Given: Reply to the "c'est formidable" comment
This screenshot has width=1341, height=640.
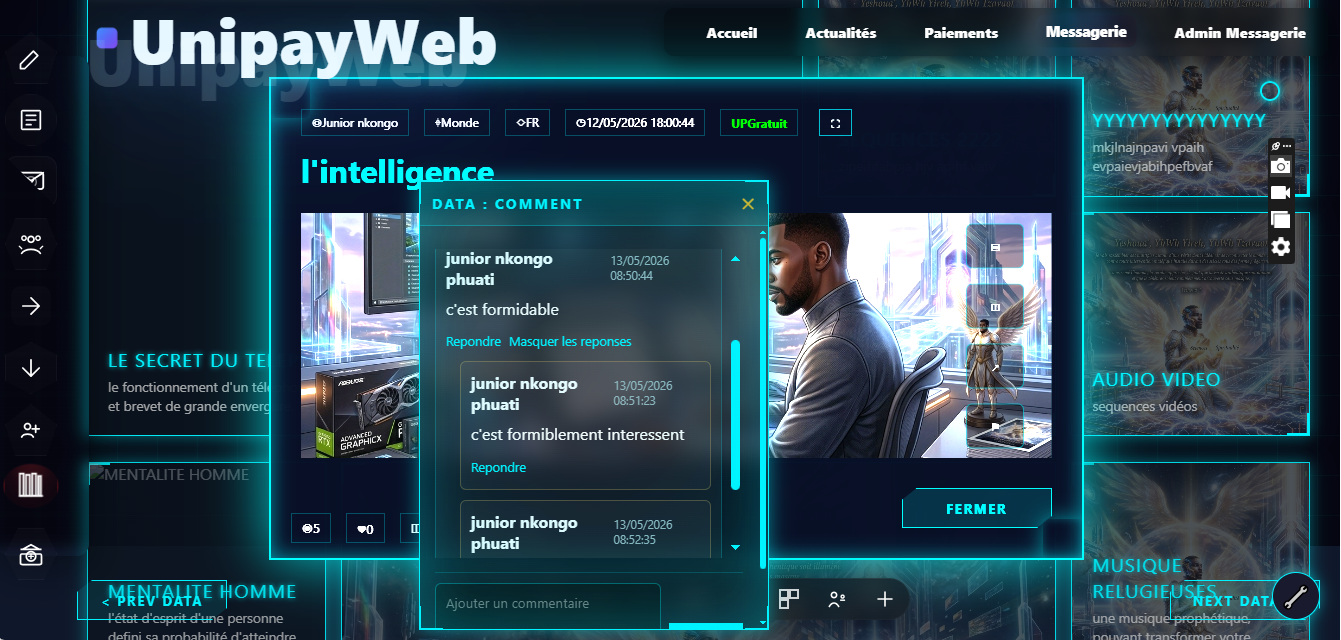Looking at the screenshot, I should 473,342.
